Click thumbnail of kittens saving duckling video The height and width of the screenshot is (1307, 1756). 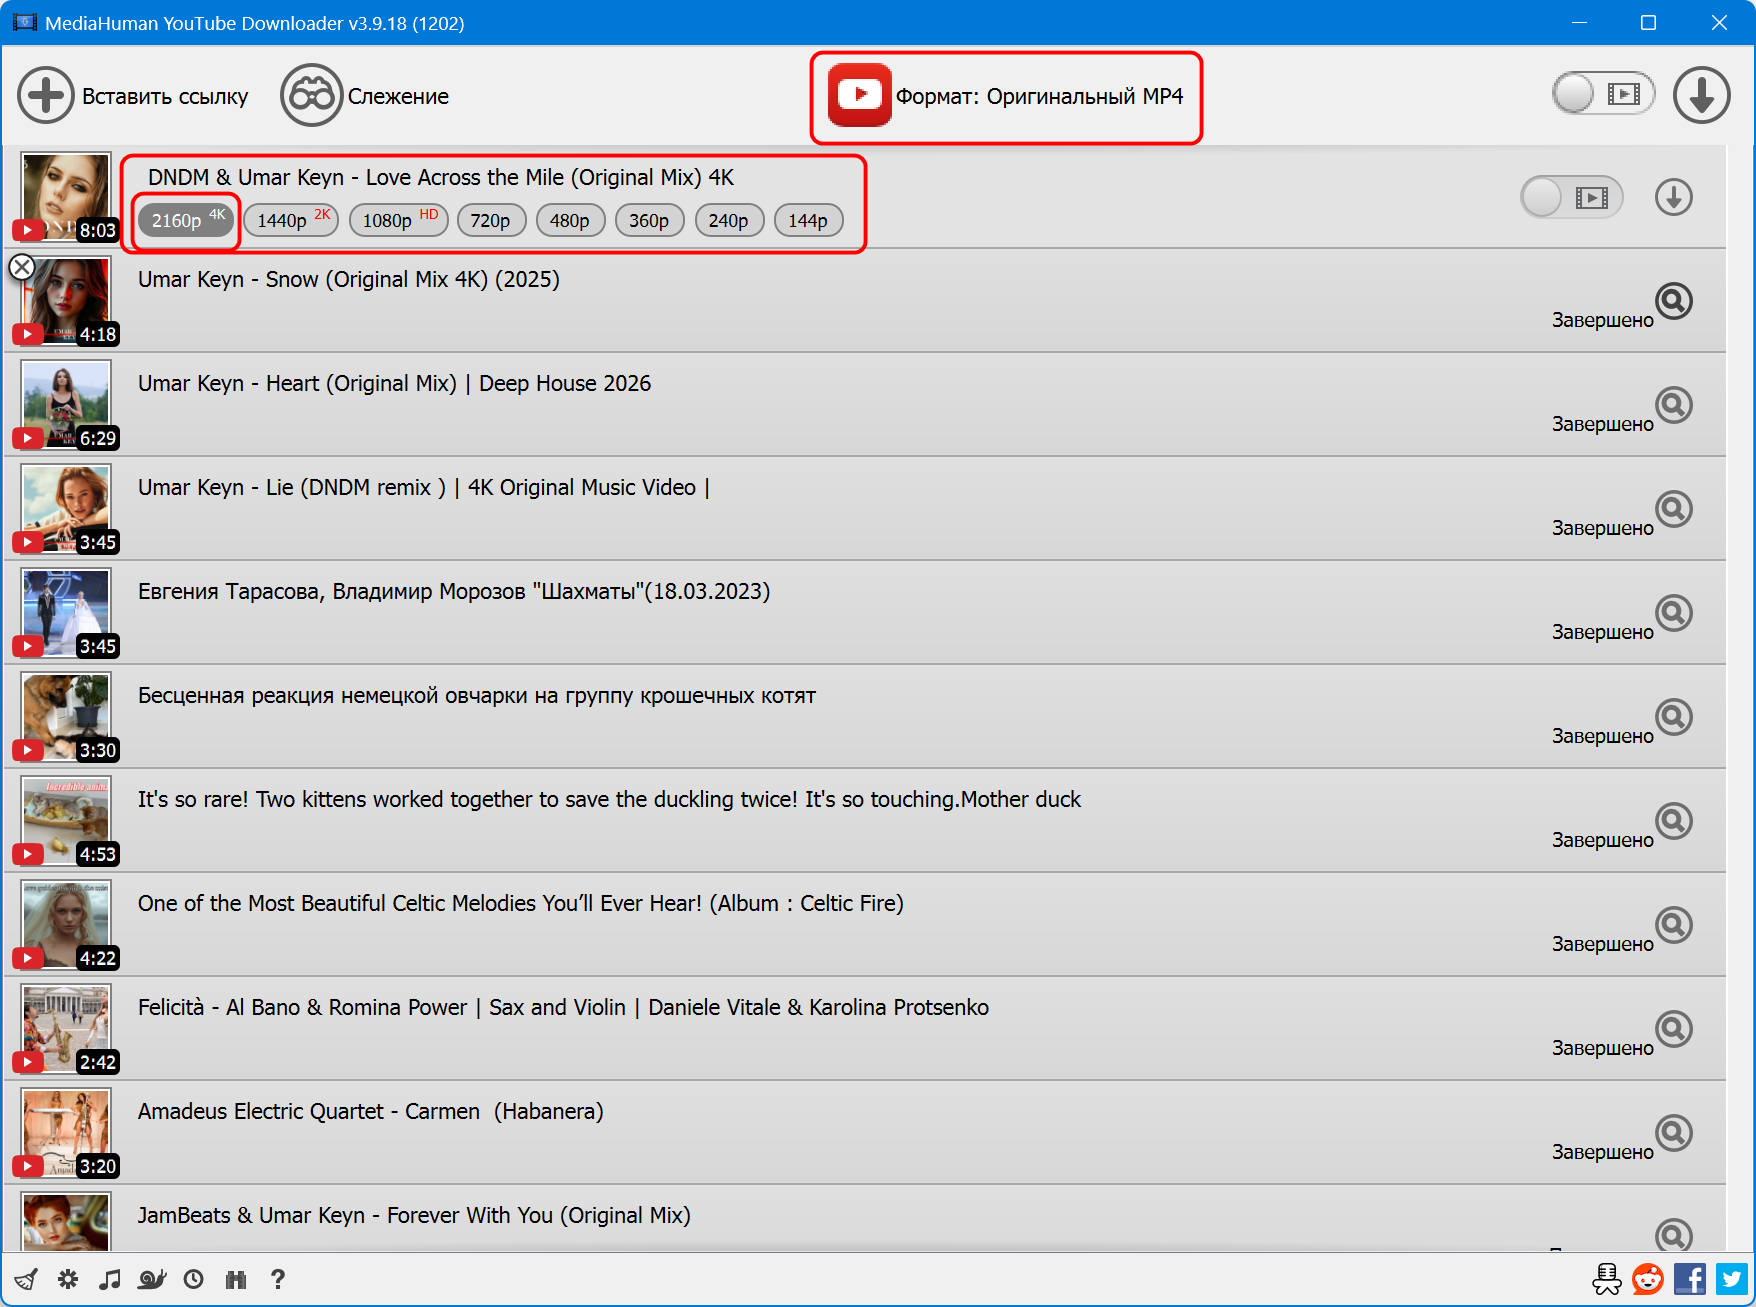point(66,821)
